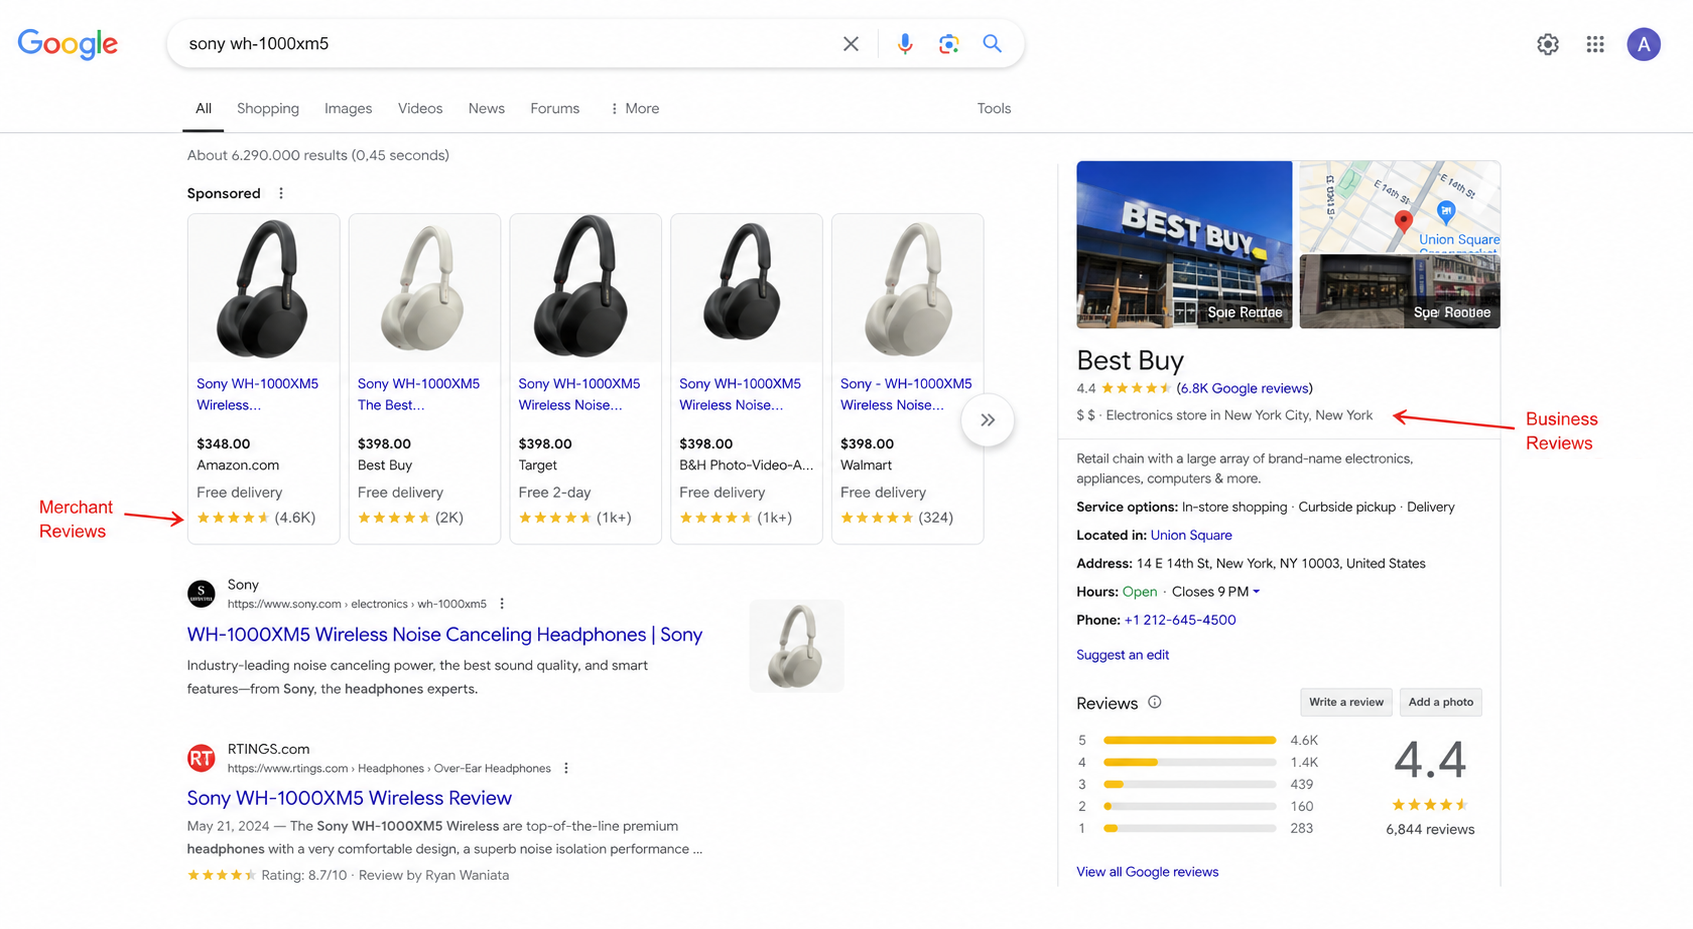The image size is (1693, 929).
Task: Open Target sponsored product title
Action: [579, 394]
